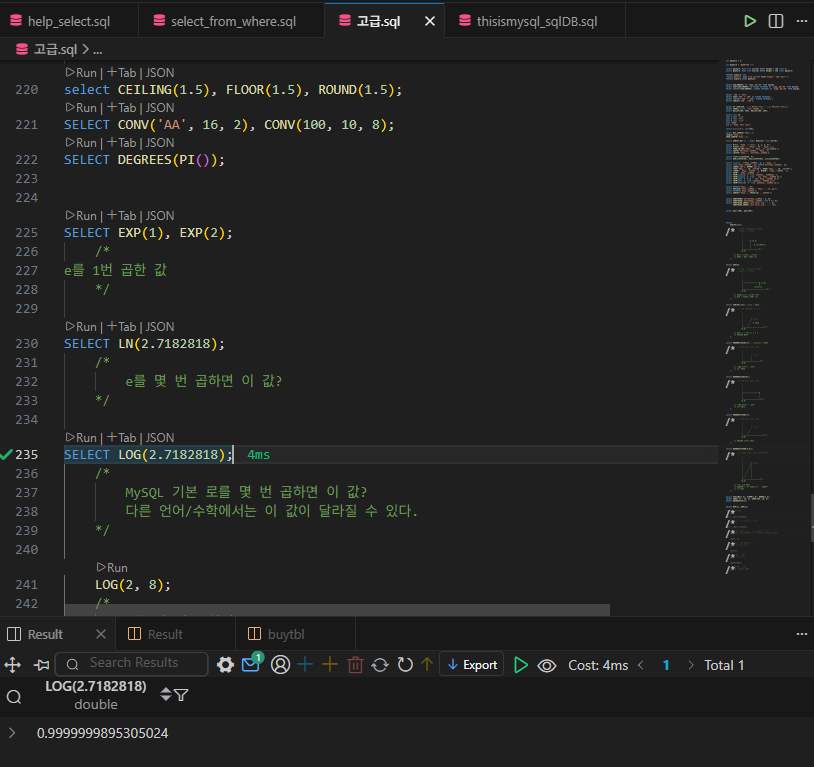The width and height of the screenshot is (814, 767).
Task: Go to previous results page chevron
Action: (641, 665)
